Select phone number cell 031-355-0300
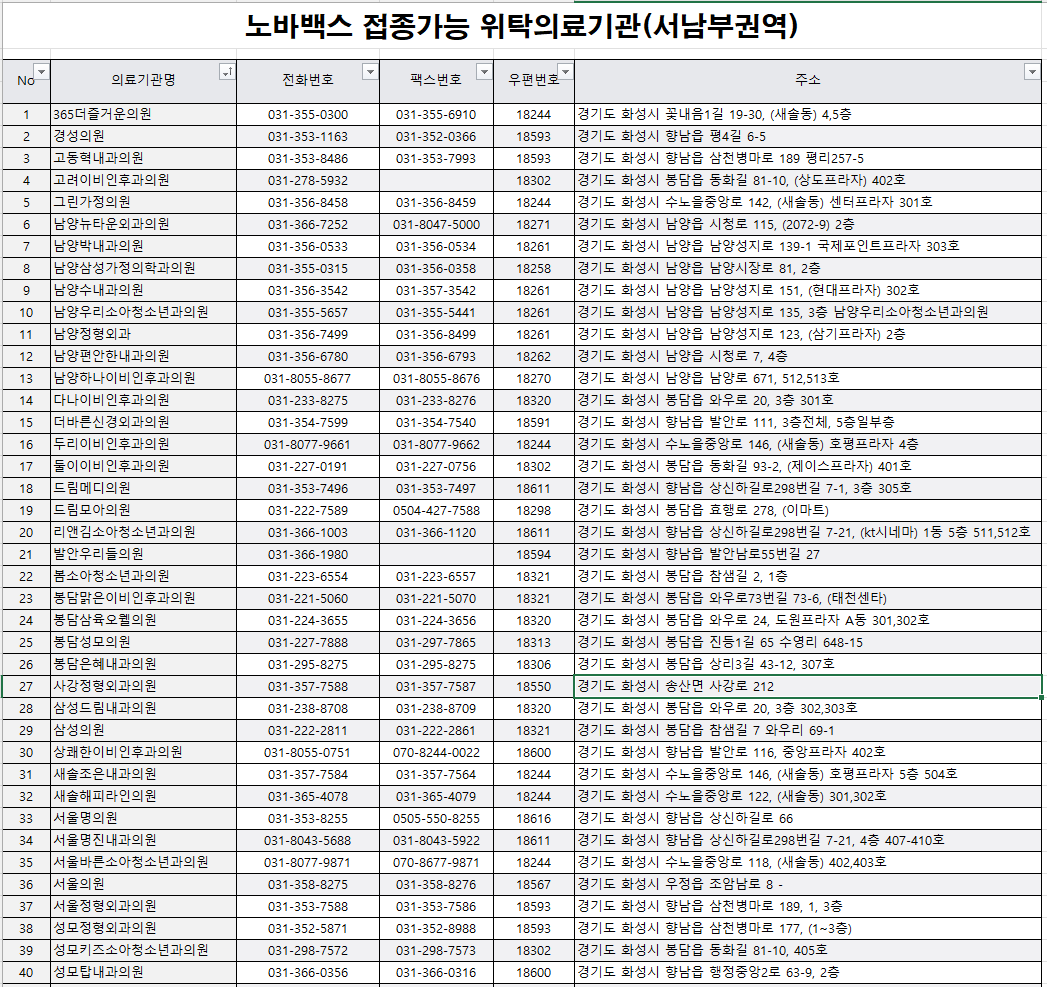 coord(308,114)
